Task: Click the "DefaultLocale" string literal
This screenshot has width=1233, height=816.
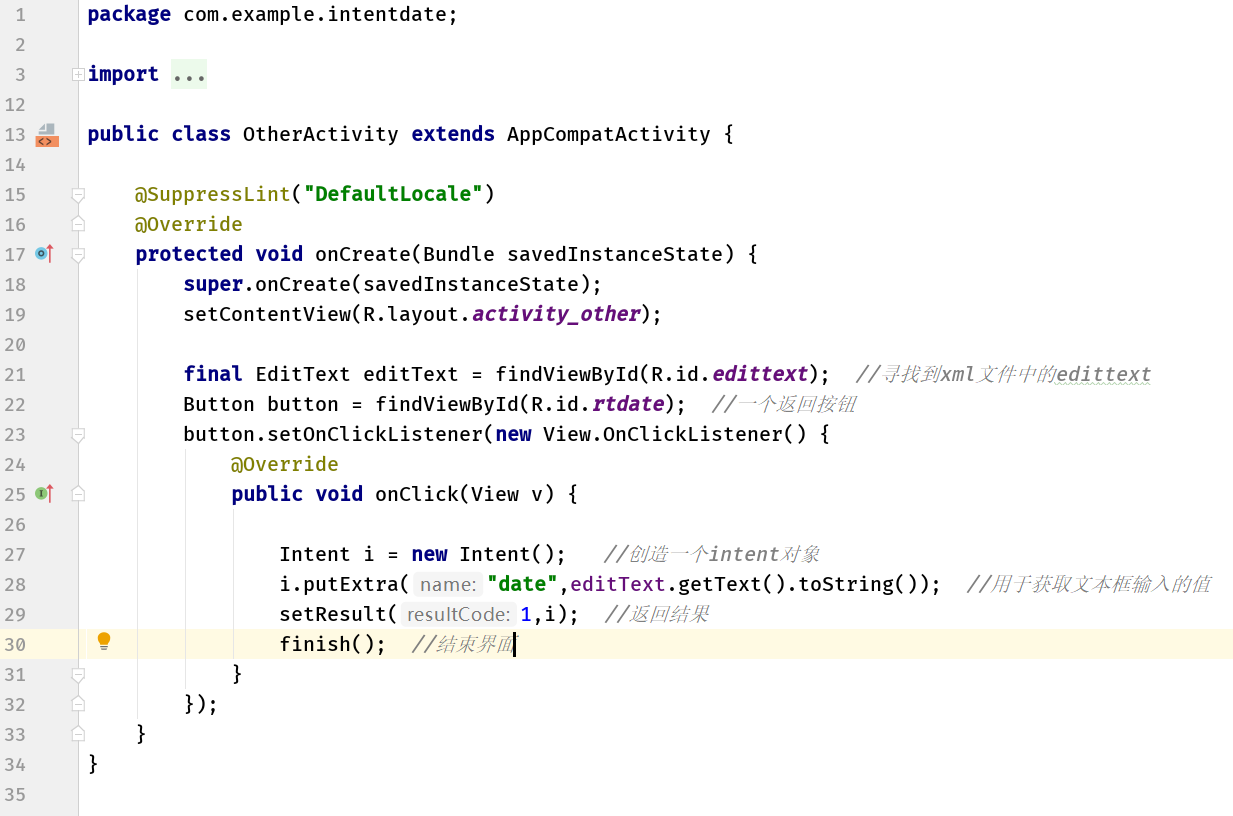Action: click(x=393, y=194)
